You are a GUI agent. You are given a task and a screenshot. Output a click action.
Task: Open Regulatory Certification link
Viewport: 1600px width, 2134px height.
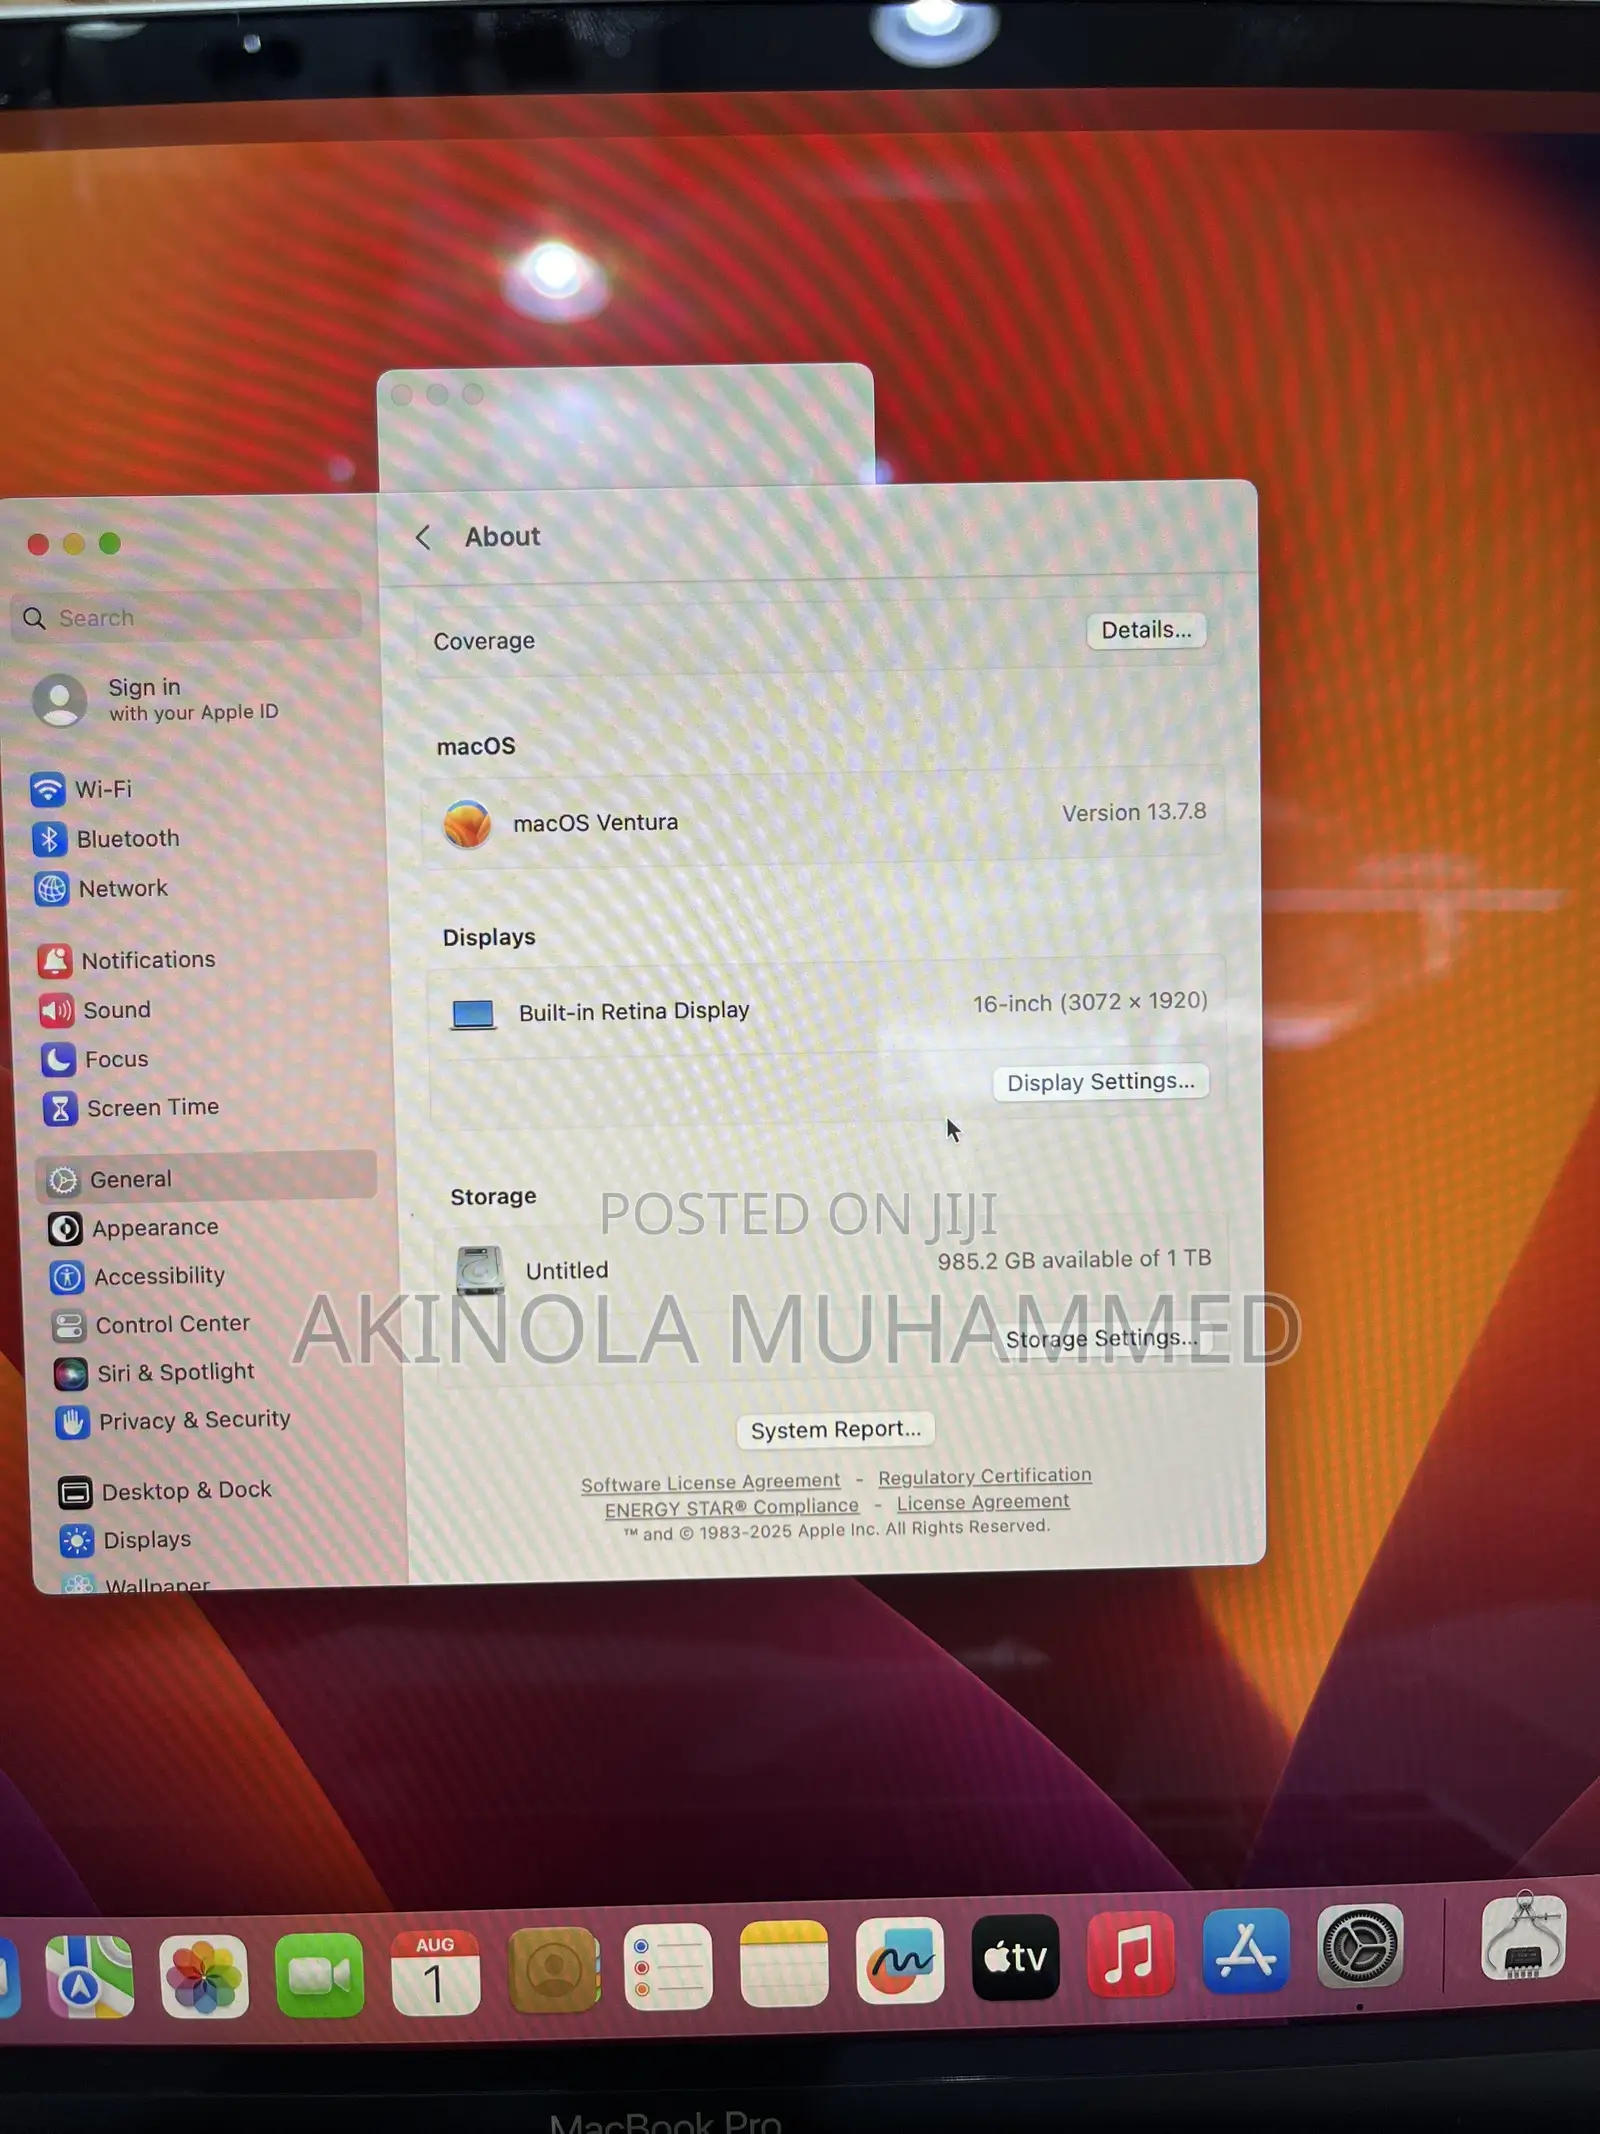click(985, 1476)
